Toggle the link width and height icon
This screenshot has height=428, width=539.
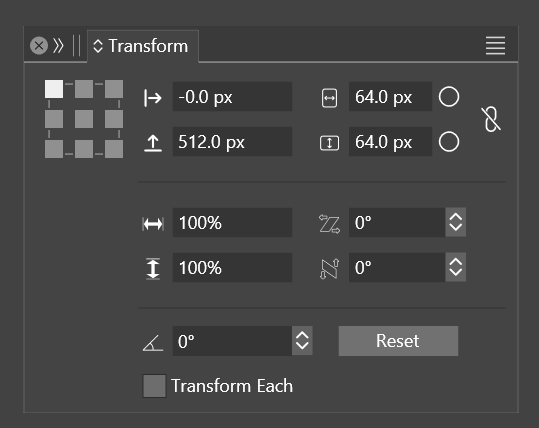(x=491, y=119)
